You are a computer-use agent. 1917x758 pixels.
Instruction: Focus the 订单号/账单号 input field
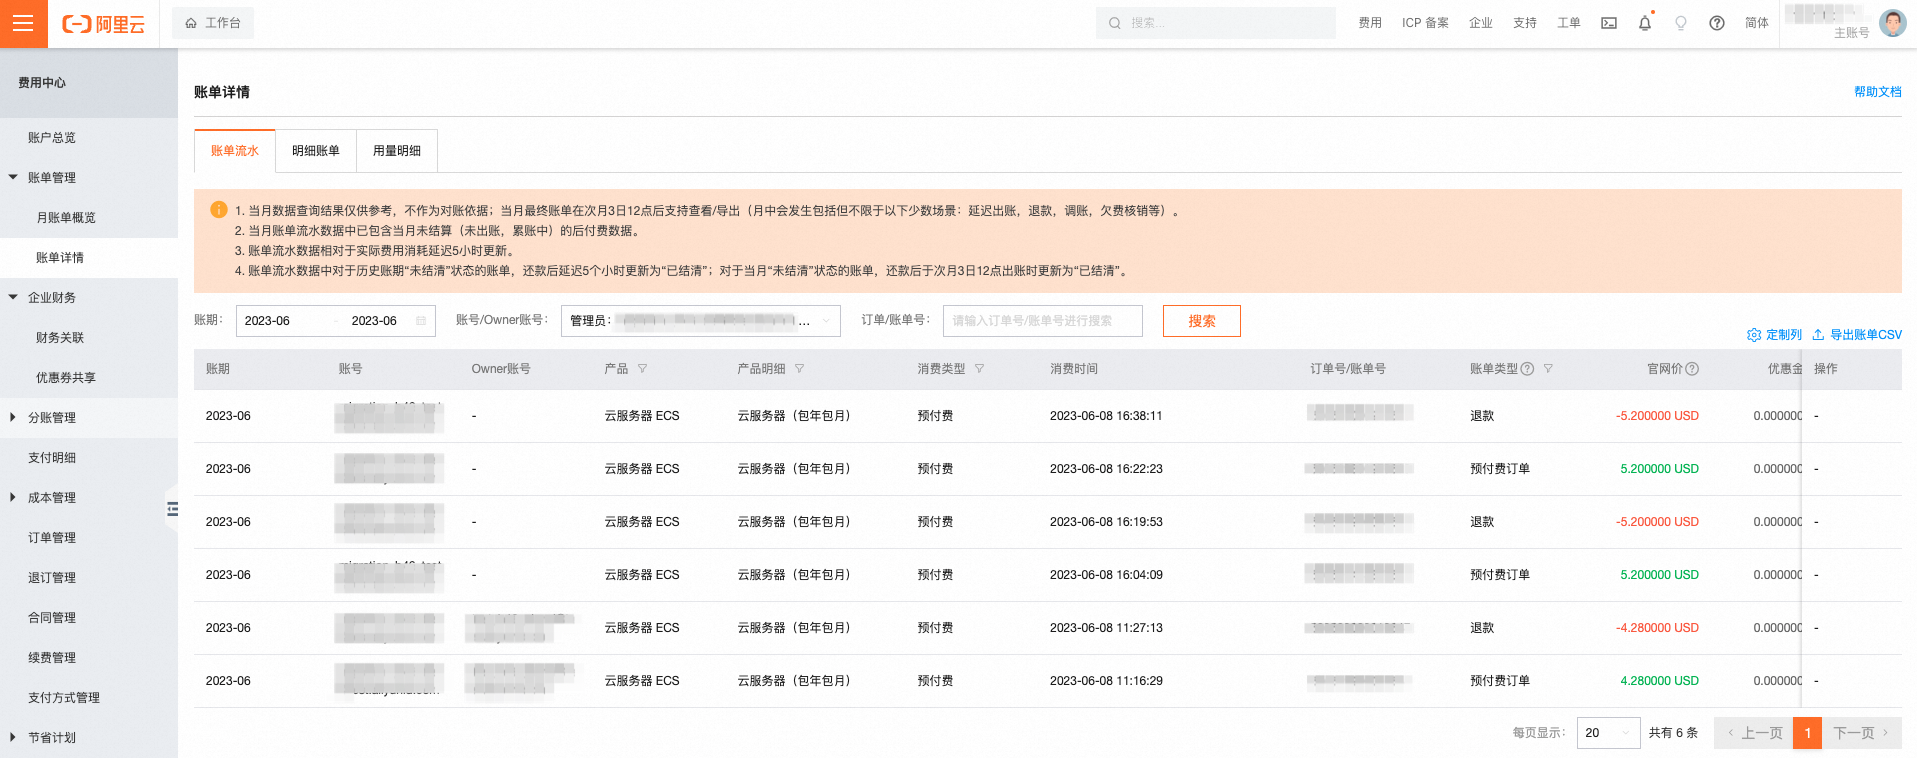pyautogui.click(x=1042, y=321)
